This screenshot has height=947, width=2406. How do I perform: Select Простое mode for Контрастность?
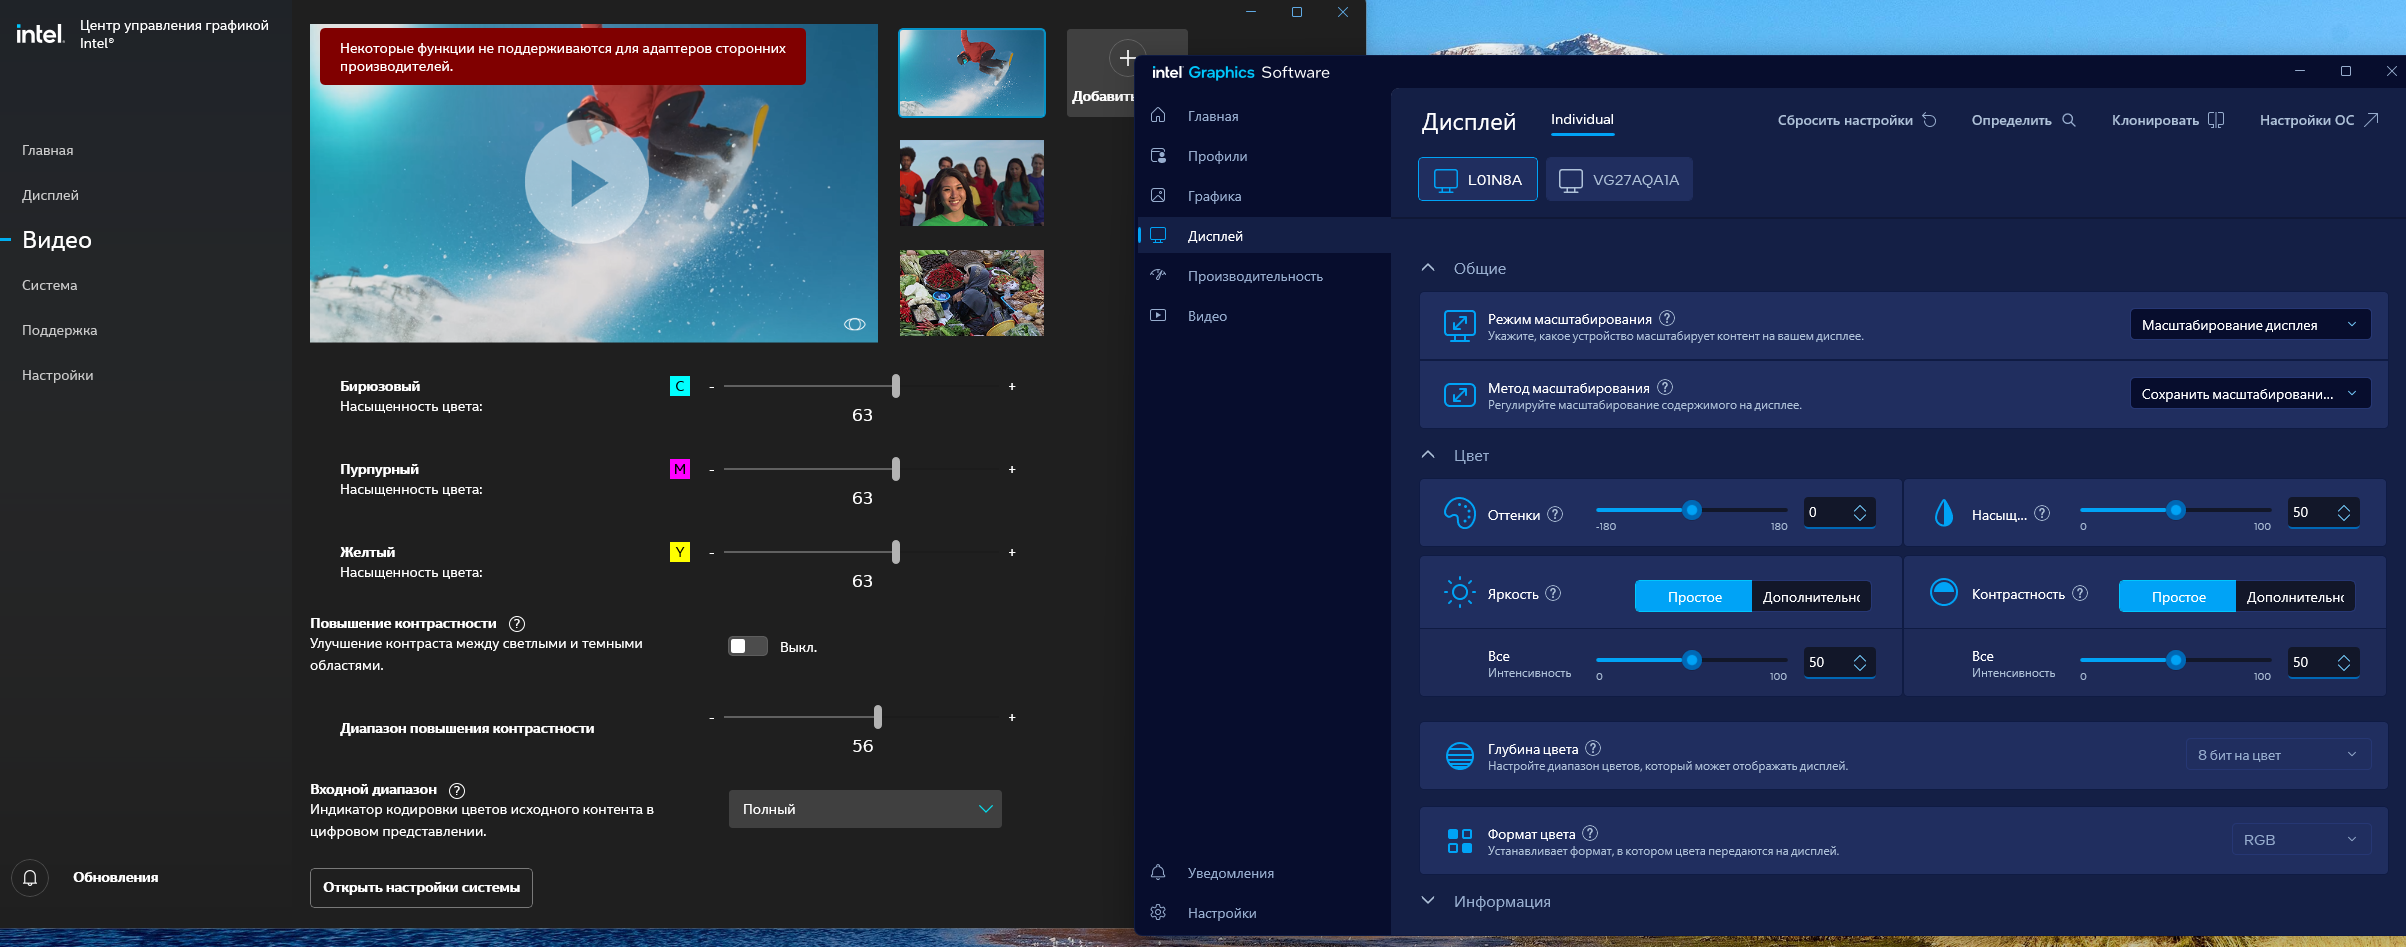click(2178, 597)
